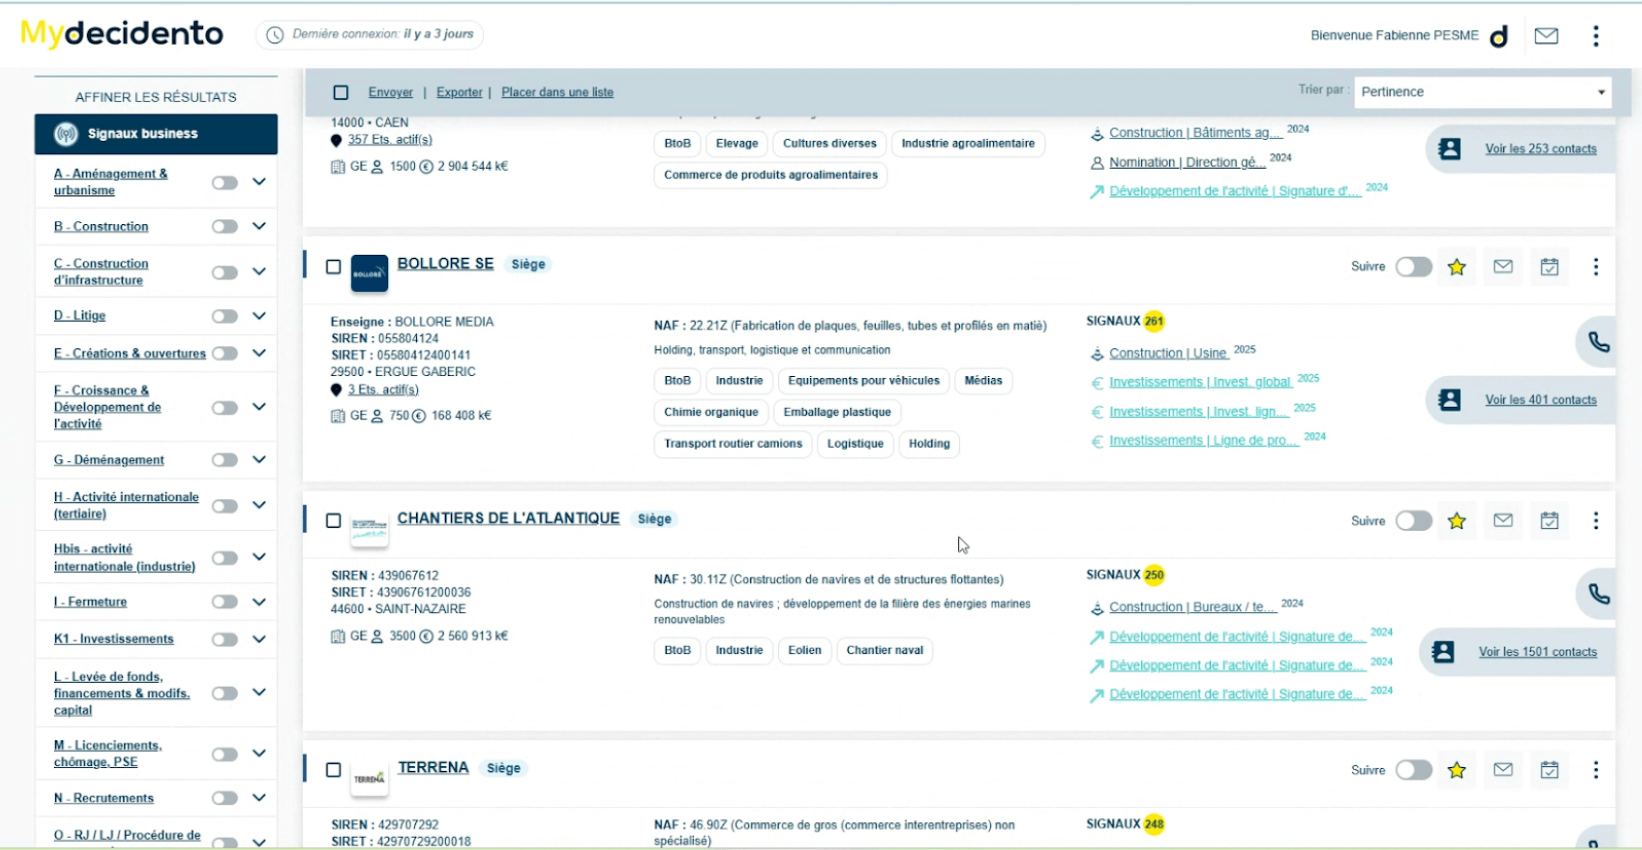This screenshot has width=1642, height=850.
Task: Expand the I - Fermeture chevron
Action: (259, 602)
